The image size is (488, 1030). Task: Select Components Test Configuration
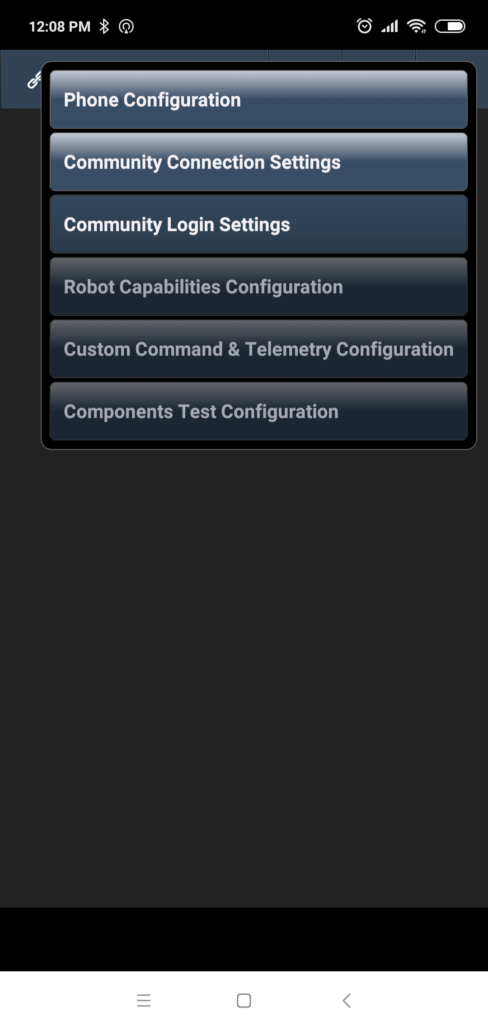coord(258,411)
